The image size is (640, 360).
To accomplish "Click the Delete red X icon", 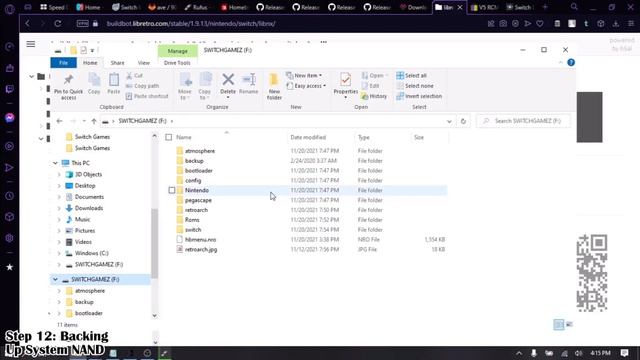I will tap(228, 79).
